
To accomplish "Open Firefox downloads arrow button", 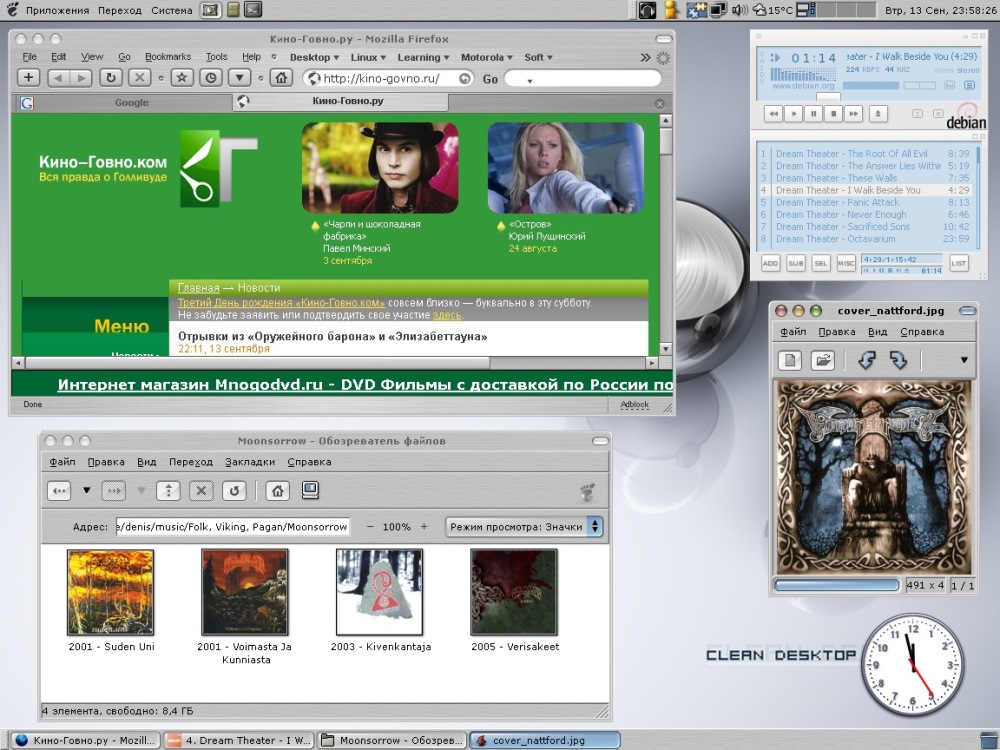I will [239, 78].
